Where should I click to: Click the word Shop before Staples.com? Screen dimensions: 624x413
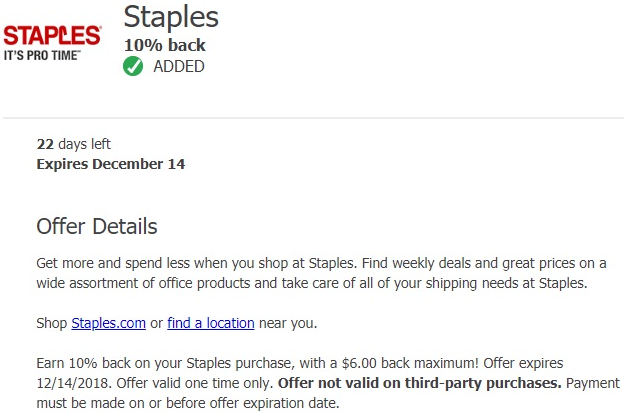click(x=52, y=323)
